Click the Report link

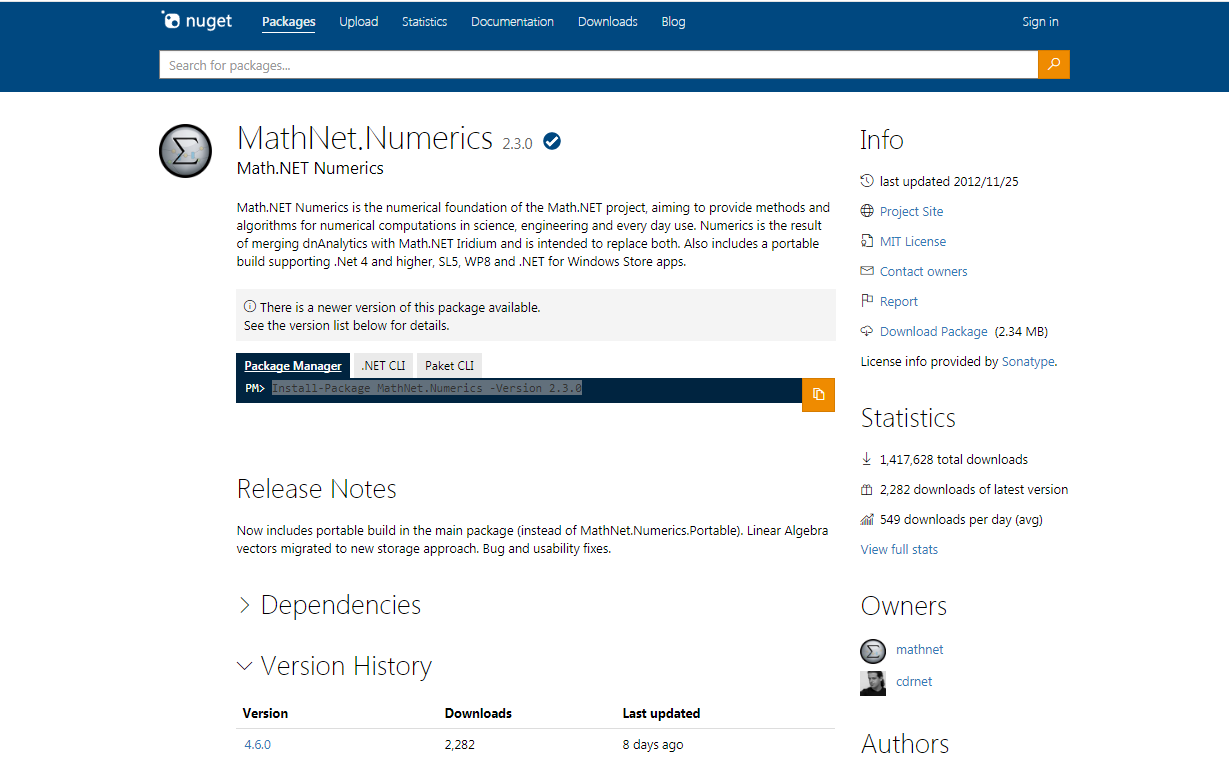point(899,301)
